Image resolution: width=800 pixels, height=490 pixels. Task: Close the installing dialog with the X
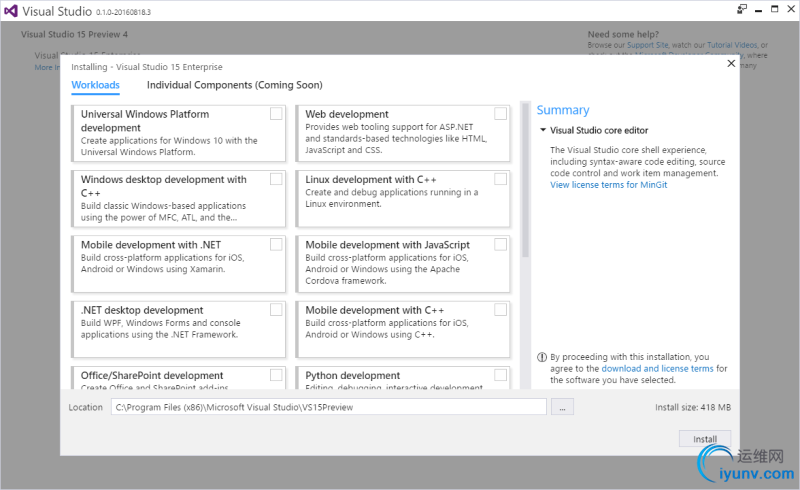click(730, 63)
